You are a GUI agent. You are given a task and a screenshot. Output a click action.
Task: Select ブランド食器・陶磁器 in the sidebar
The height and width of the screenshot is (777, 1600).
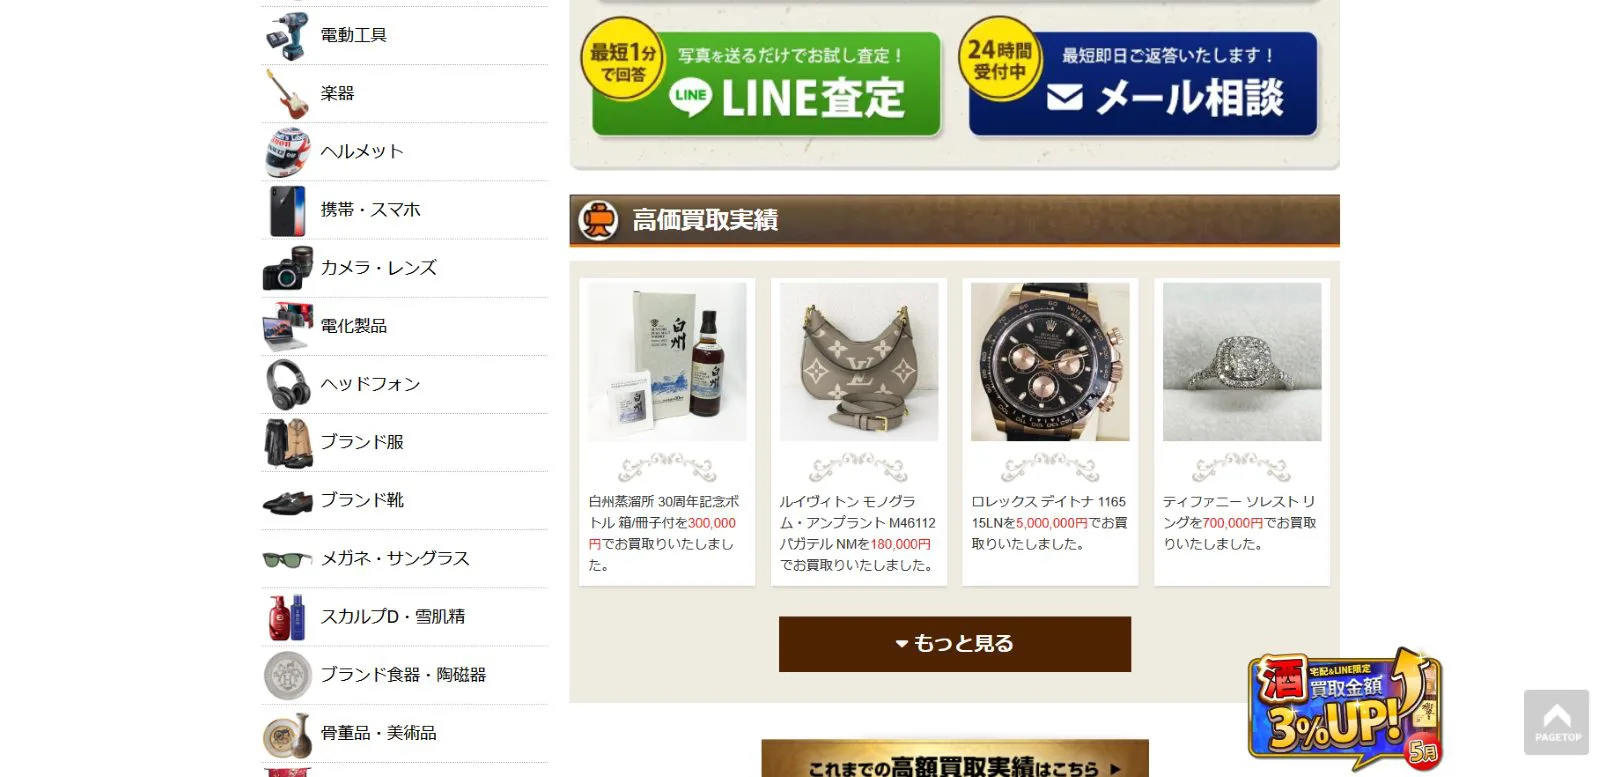(x=405, y=675)
